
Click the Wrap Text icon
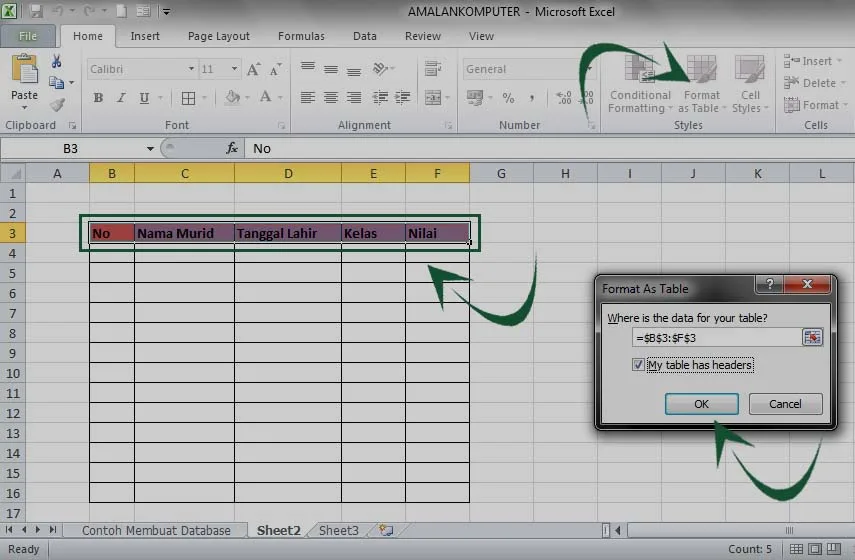[433, 69]
